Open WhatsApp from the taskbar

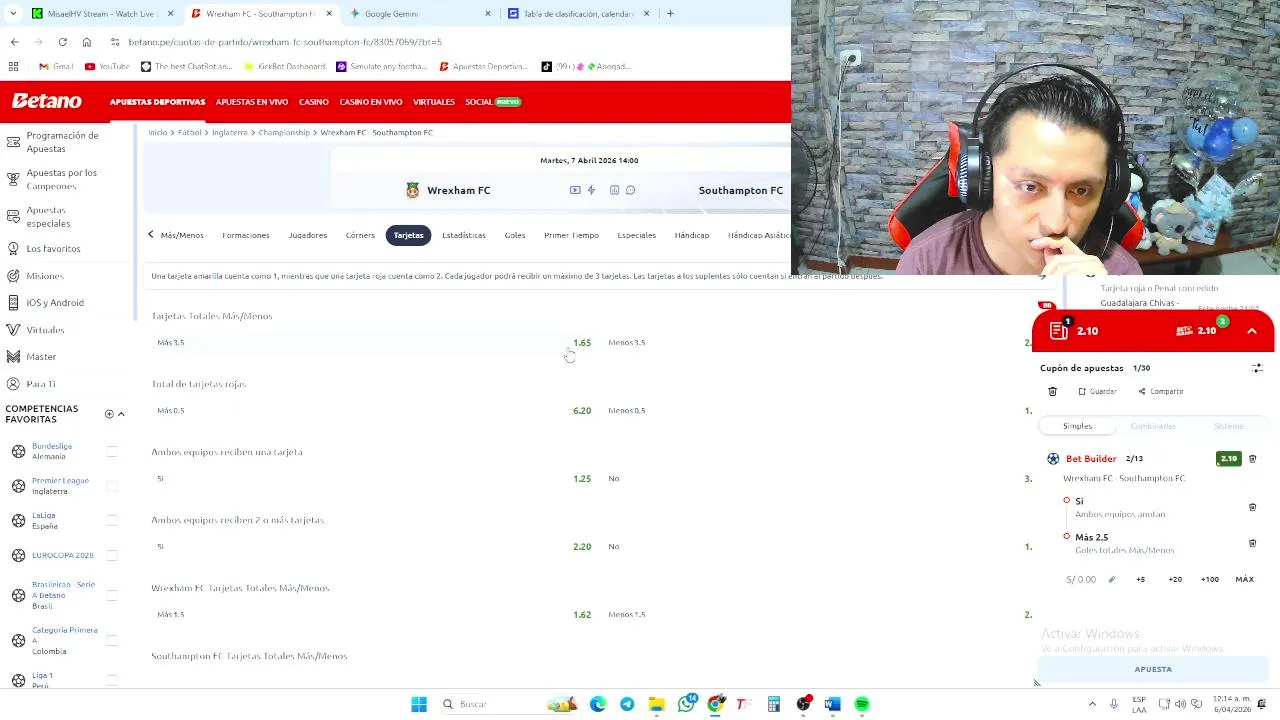click(x=686, y=704)
